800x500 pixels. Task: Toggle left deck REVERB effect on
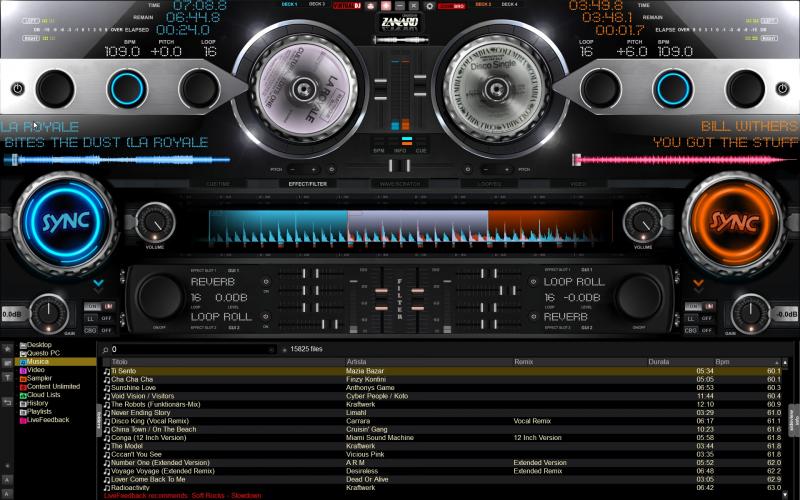point(266,282)
